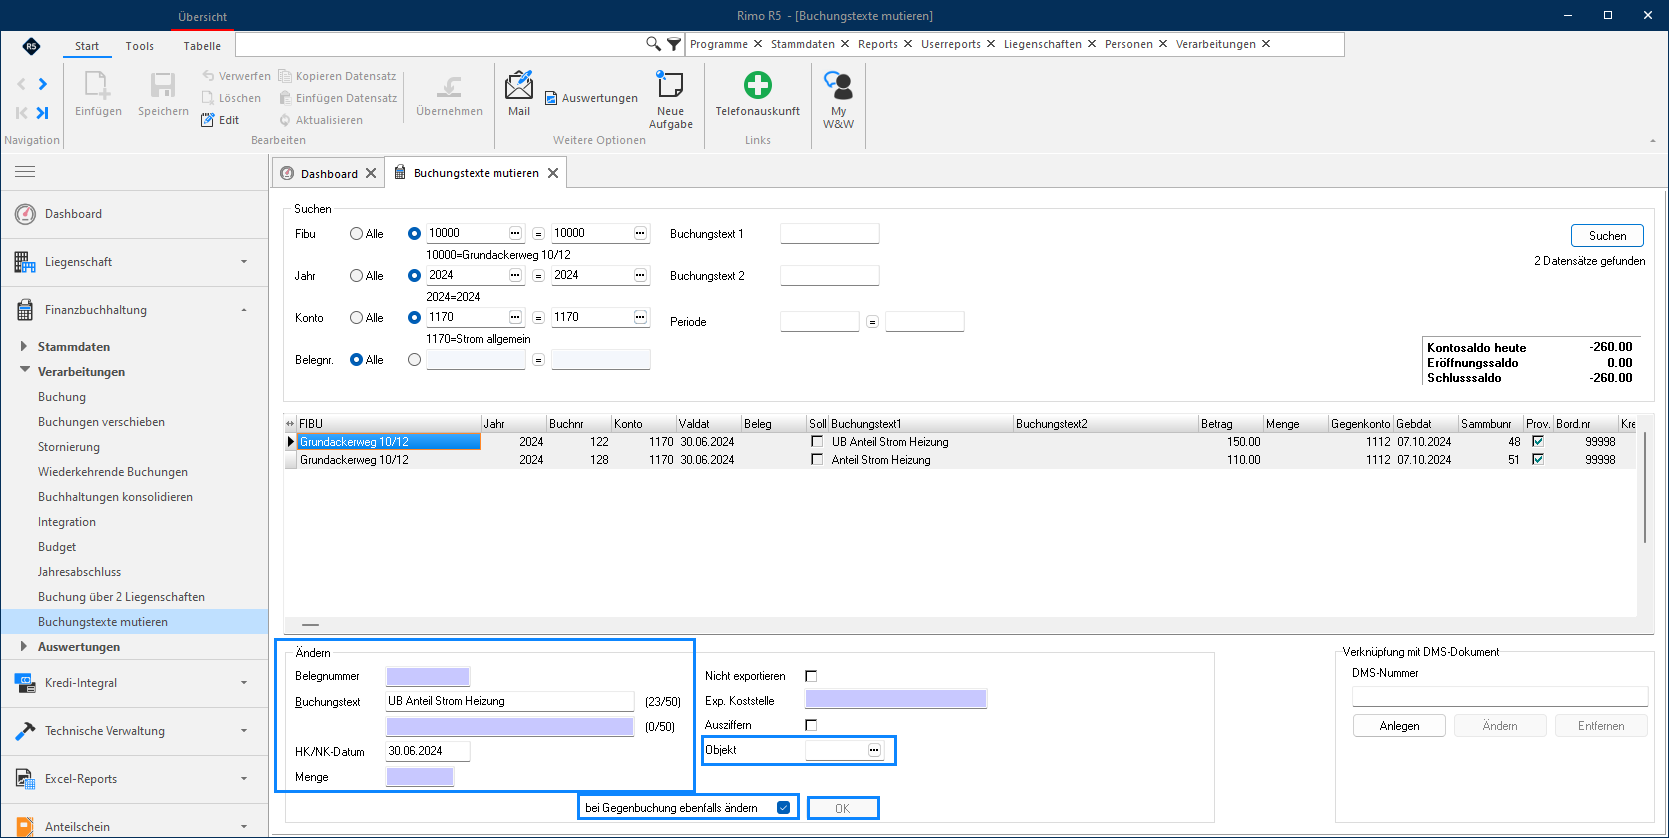Open My W&W link icon

click(x=838, y=86)
